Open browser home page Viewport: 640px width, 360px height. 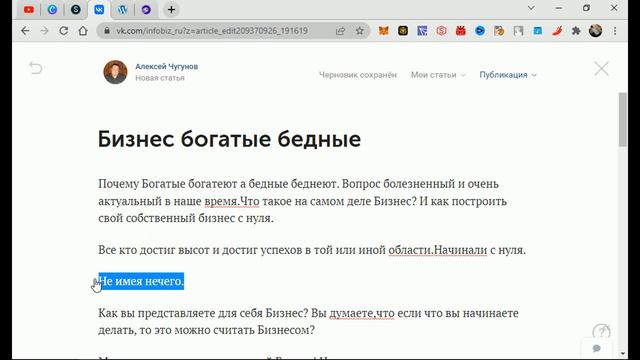tap(83, 31)
